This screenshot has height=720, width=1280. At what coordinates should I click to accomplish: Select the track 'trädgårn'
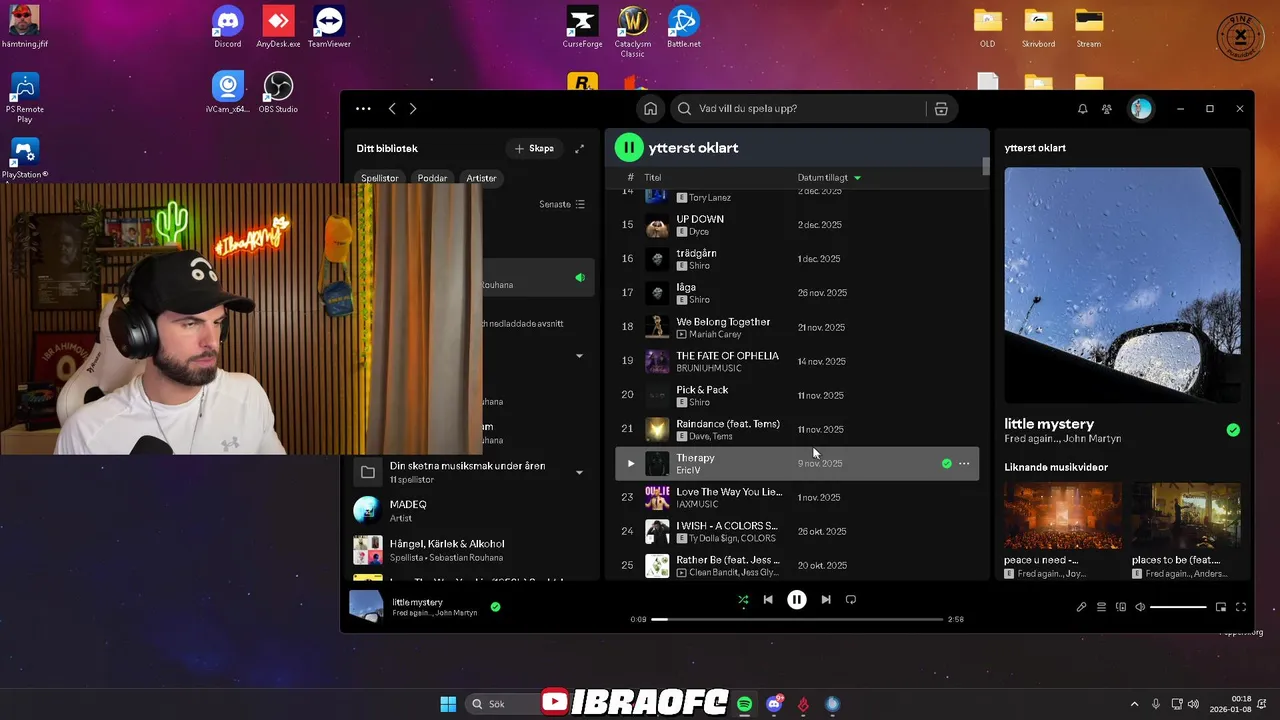point(797,259)
